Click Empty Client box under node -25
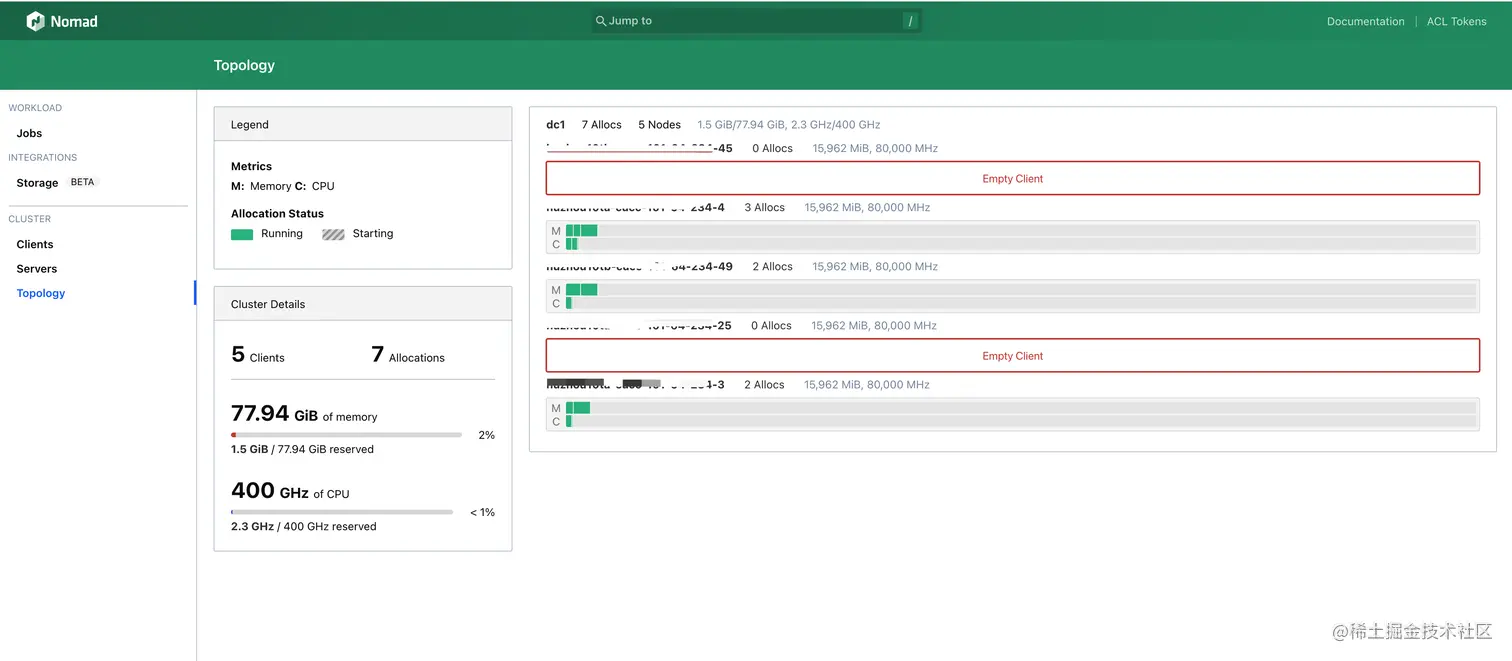The height and width of the screenshot is (661, 1512). pyautogui.click(x=1012, y=356)
